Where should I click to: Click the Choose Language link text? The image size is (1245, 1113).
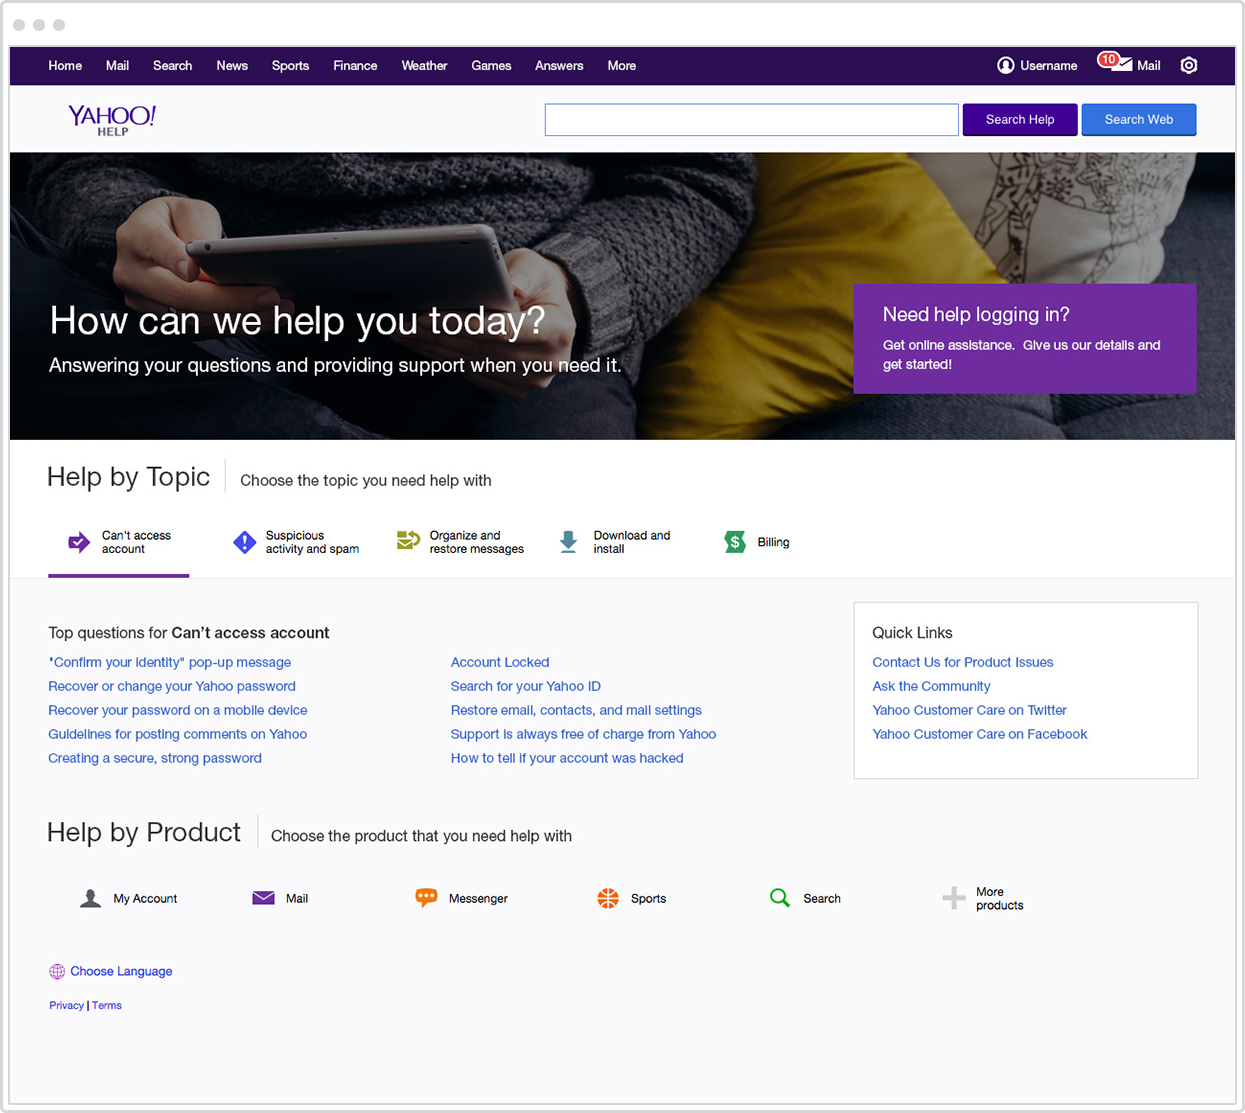[121, 971]
